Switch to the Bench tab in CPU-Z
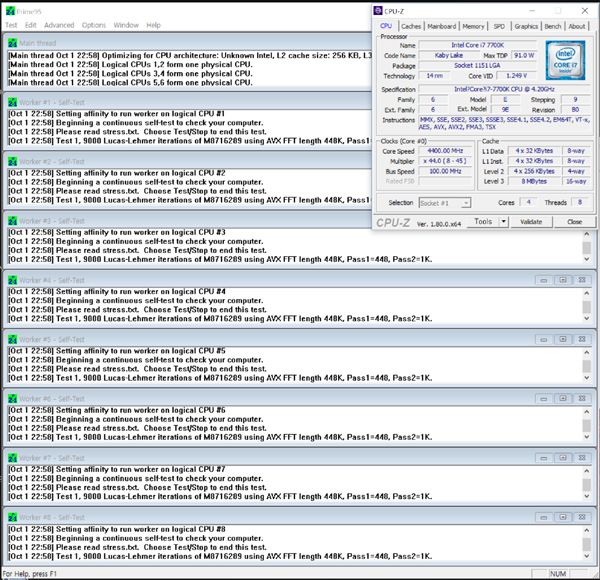This screenshot has height=580, width=600. tap(553, 26)
